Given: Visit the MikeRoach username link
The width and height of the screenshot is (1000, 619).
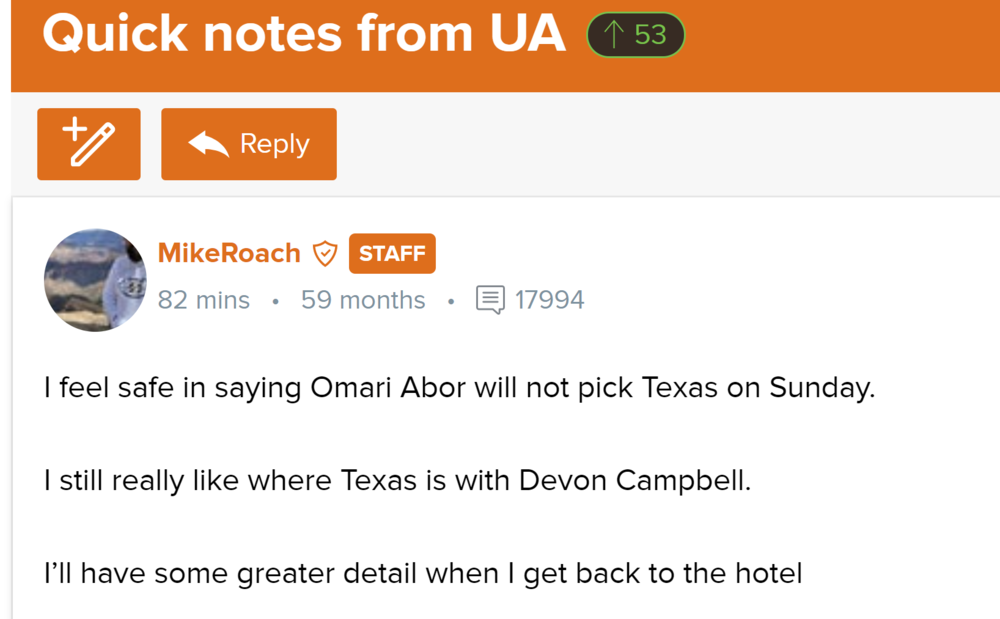Looking at the screenshot, I should (x=229, y=253).
